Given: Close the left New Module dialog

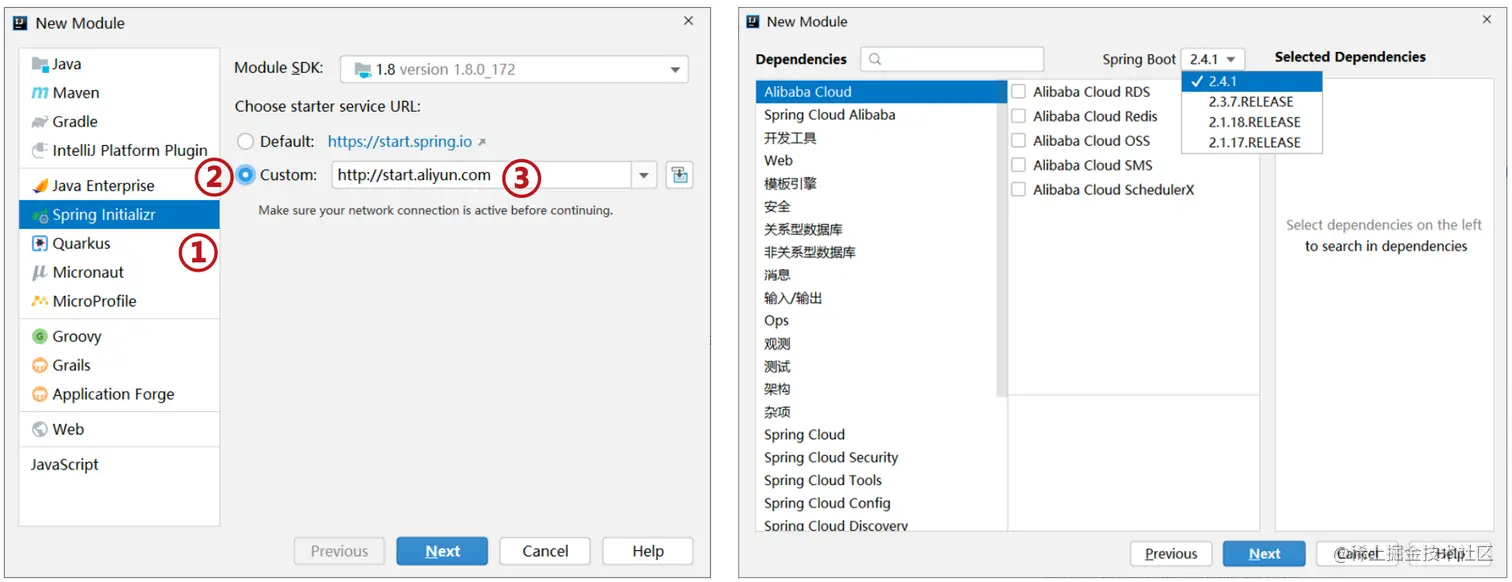Looking at the screenshot, I should (688, 21).
